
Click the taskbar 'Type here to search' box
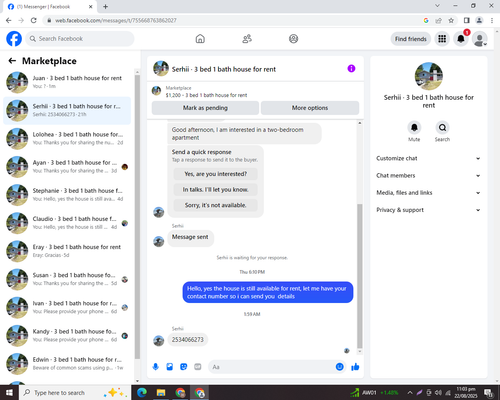(75, 393)
